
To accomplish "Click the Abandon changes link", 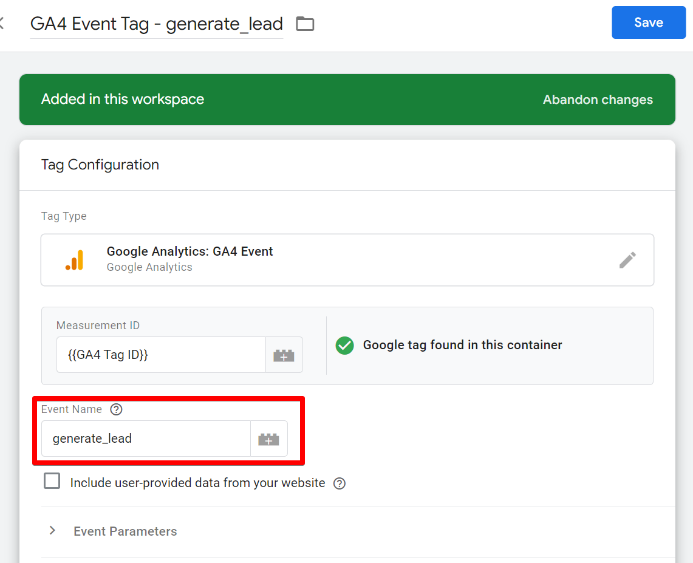I will point(597,100).
